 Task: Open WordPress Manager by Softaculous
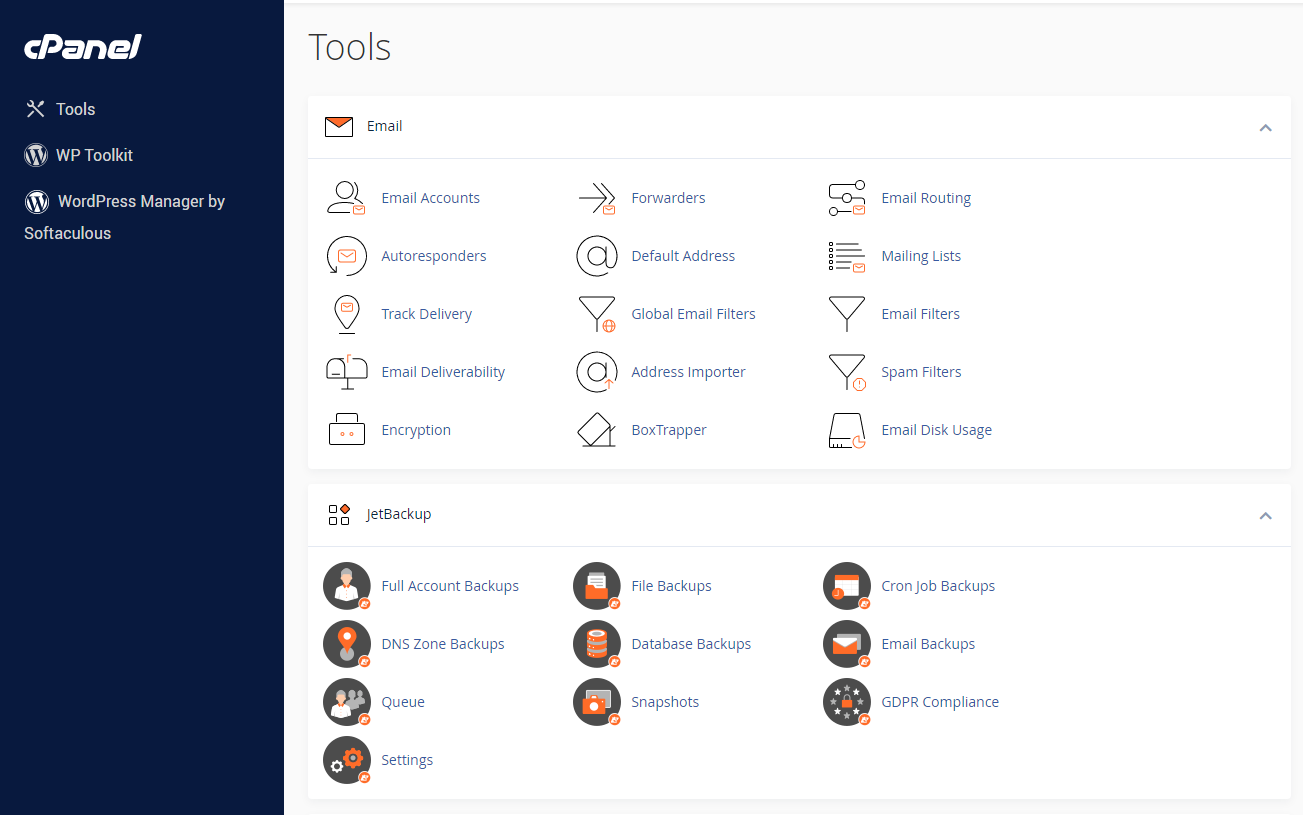click(125, 217)
